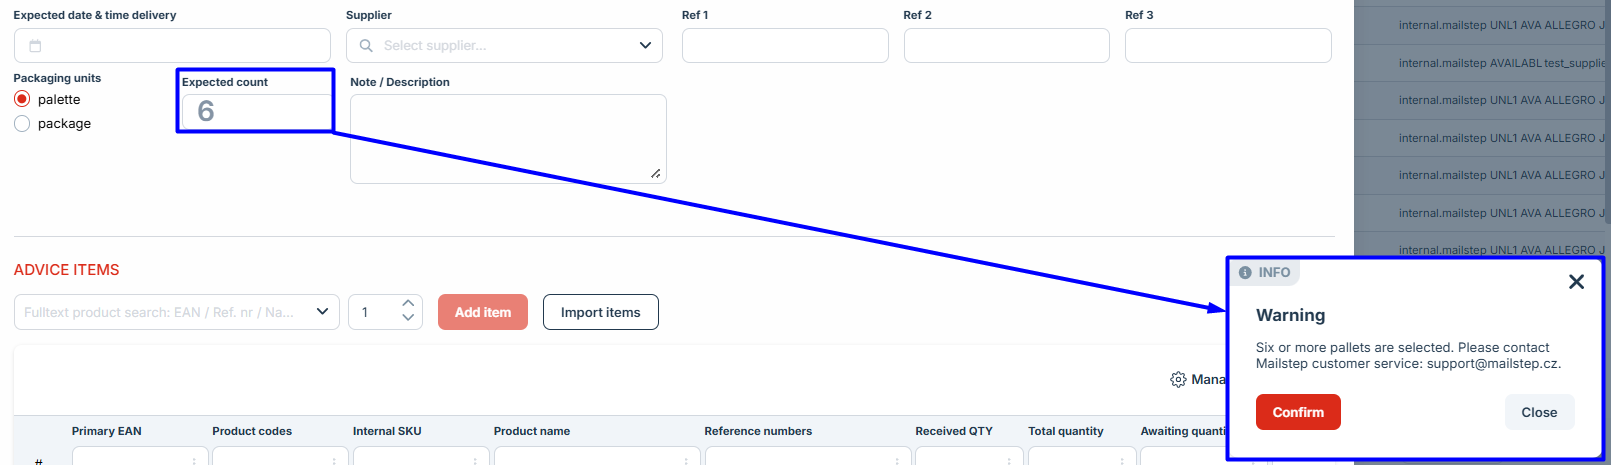Select the package packaging unit
This screenshot has width=1611, height=465.
pos(22,124)
